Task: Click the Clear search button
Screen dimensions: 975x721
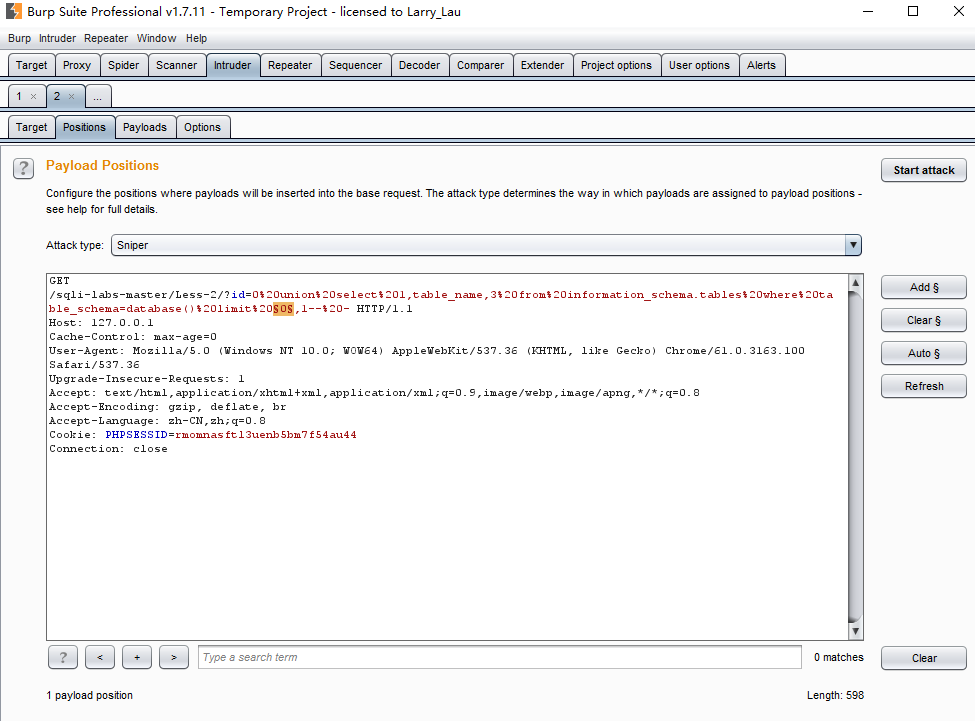Action: tap(924, 658)
